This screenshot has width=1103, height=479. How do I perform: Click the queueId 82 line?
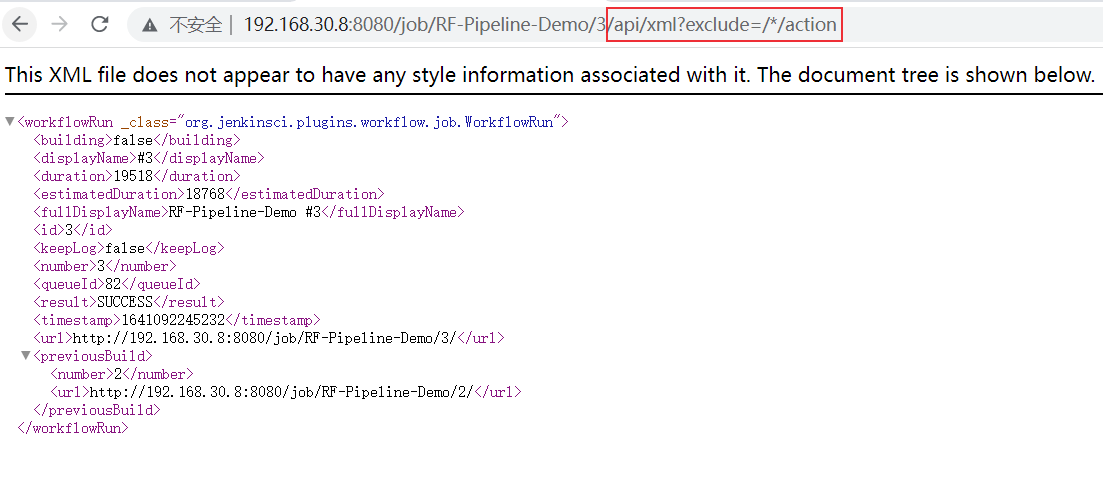point(117,283)
